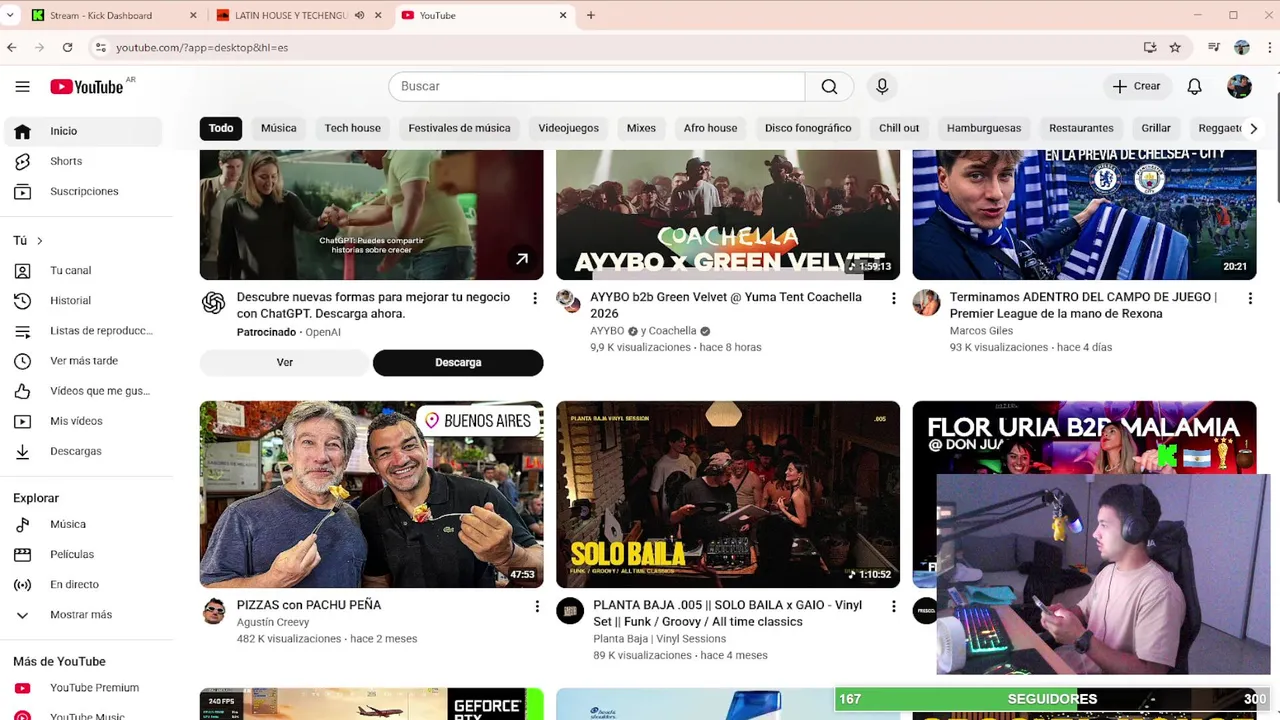Open options for PIZZAS con PACHU PEÑA
The image size is (1280, 720).
[537, 606]
